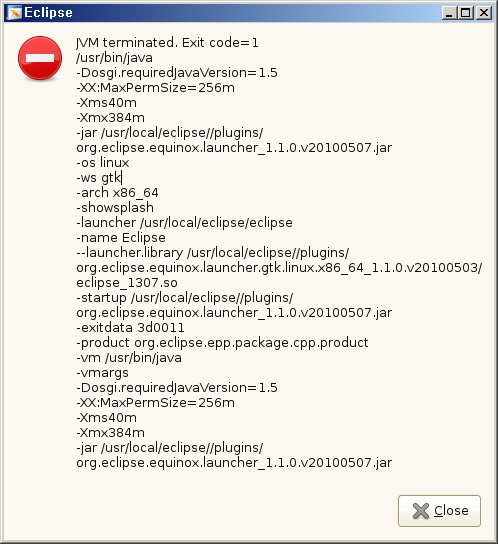Click the Close button
Viewport: 498px width, 544px height.
(x=439, y=511)
